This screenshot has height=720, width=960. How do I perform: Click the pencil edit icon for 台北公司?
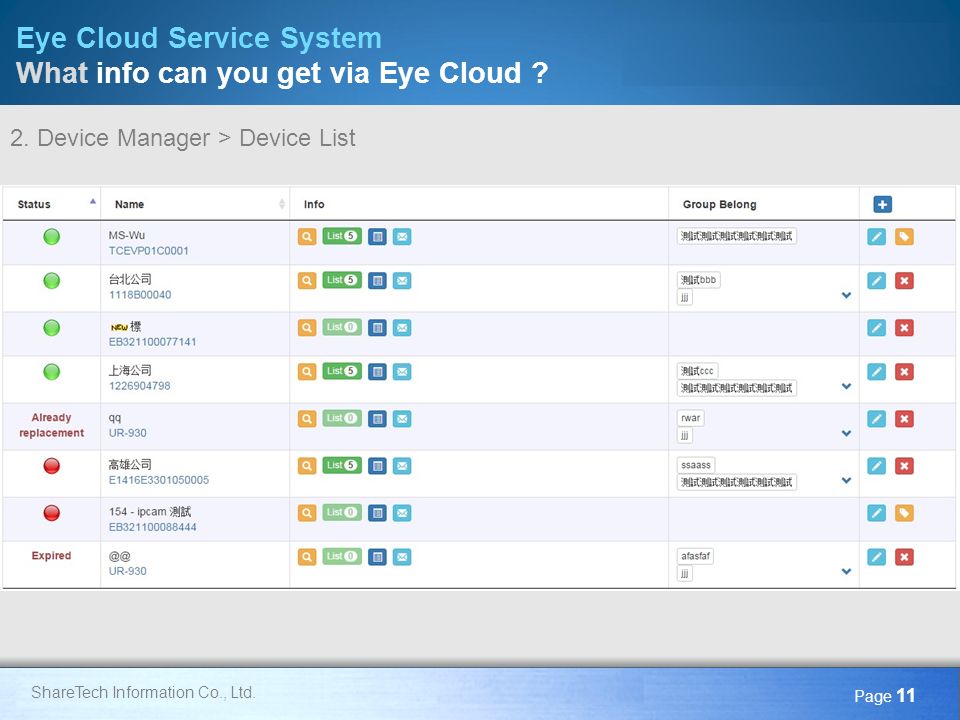[x=877, y=281]
